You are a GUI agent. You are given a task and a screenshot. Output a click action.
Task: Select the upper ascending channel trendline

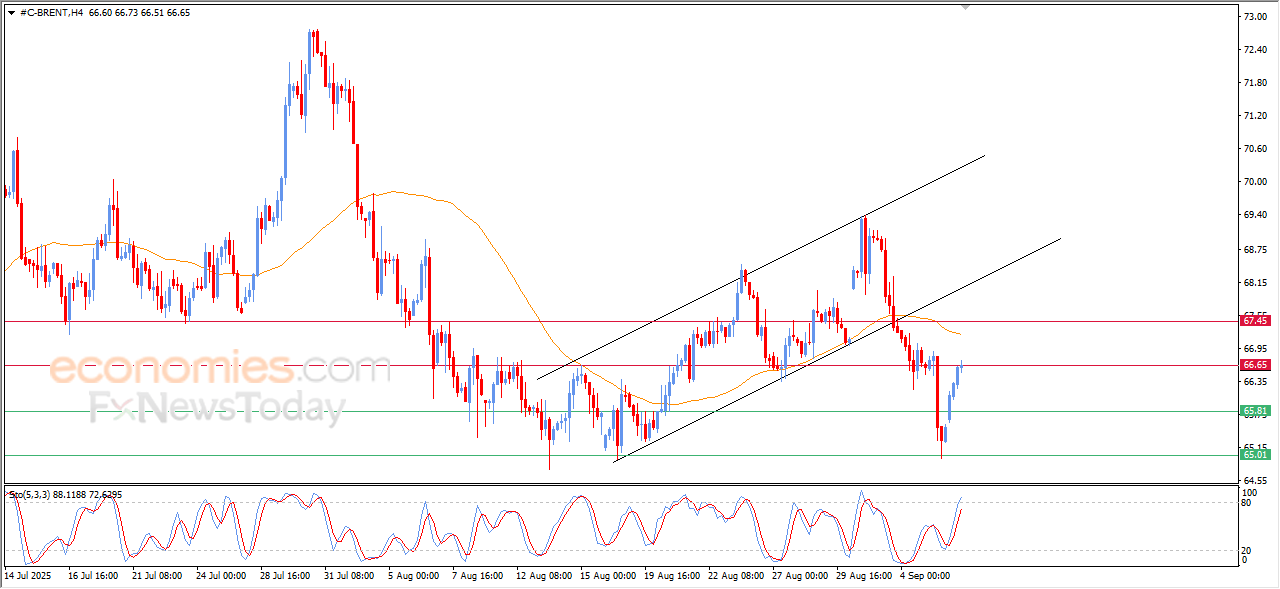(x=760, y=268)
